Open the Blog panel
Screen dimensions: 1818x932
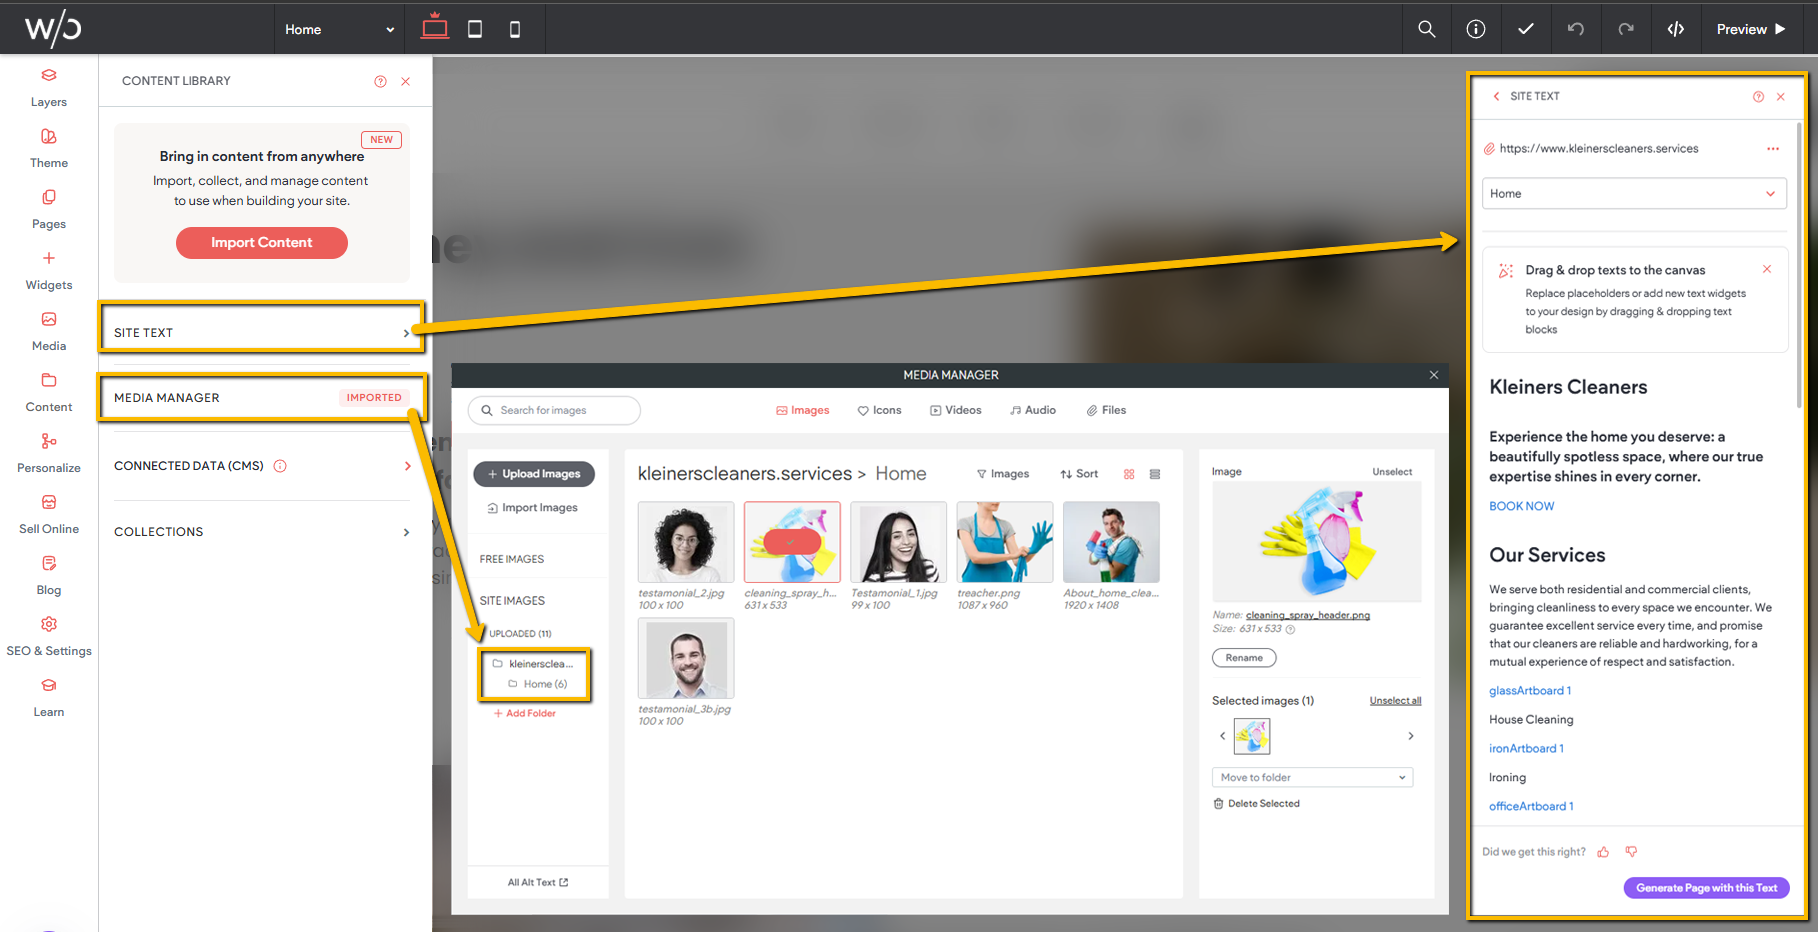pos(49,576)
